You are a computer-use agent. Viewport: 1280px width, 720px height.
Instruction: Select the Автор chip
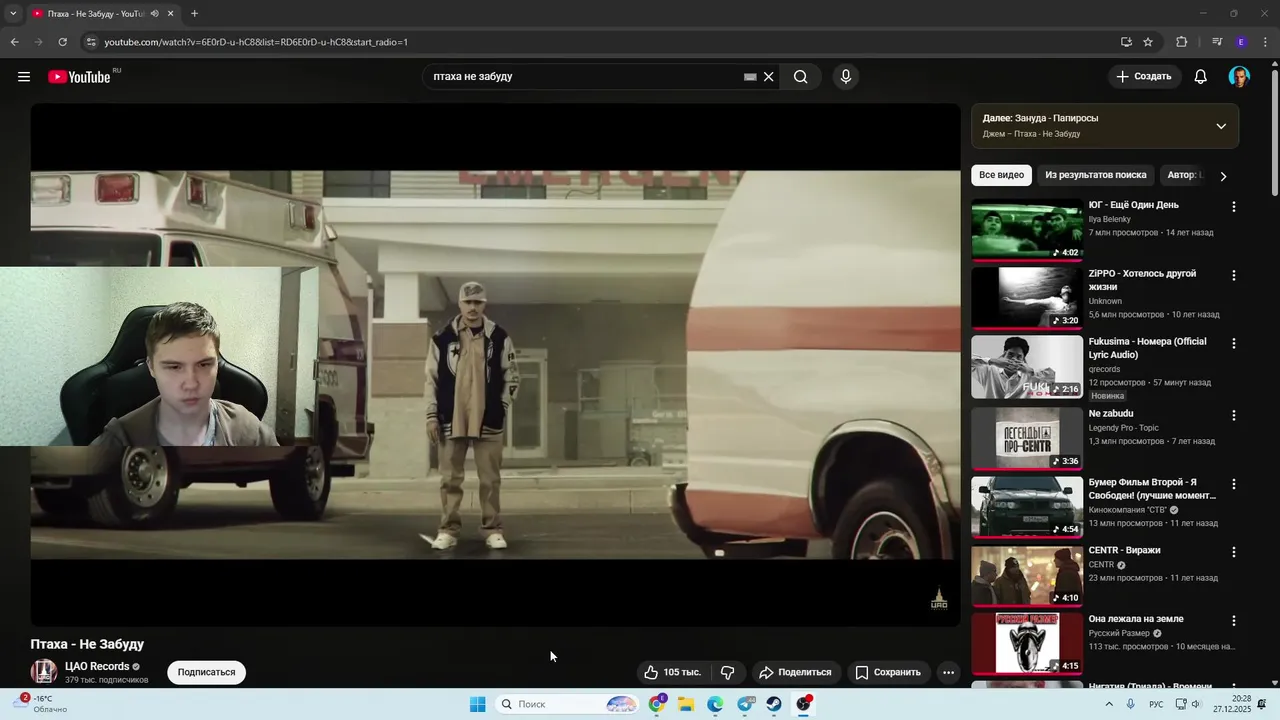pos(1183,175)
